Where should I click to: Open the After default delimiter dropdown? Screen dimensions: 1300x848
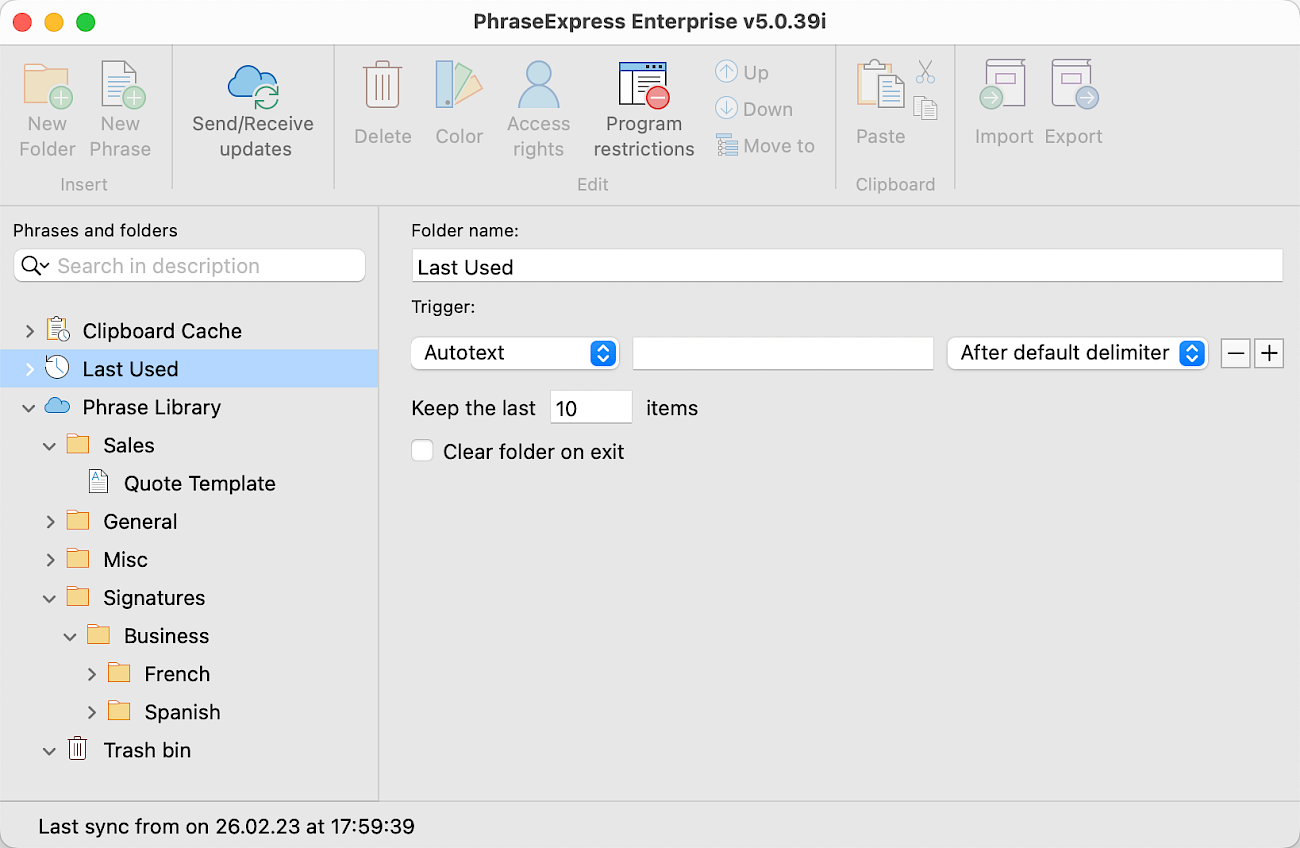(x=1077, y=353)
